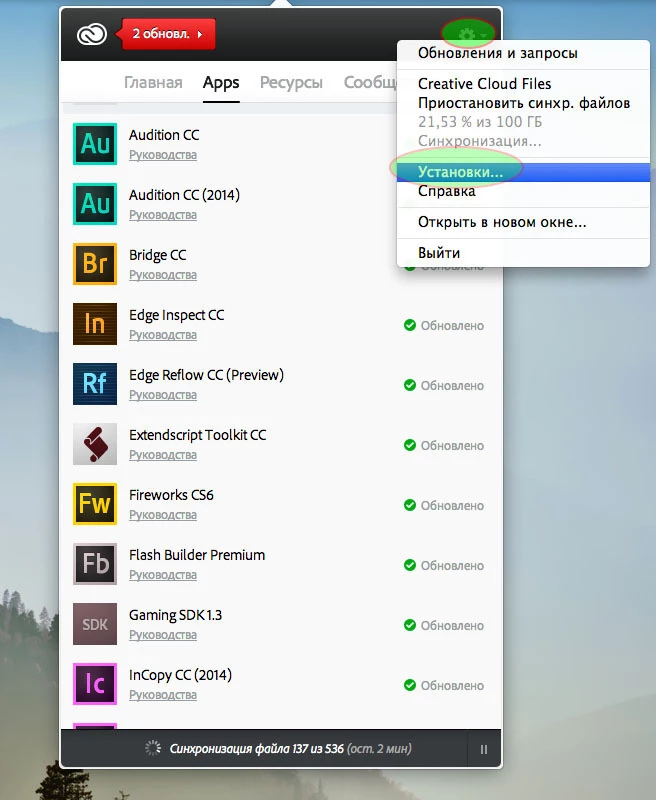Click the Edge Reflow Rf icon
The height and width of the screenshot is (800, 656).
tap(95, 384)
